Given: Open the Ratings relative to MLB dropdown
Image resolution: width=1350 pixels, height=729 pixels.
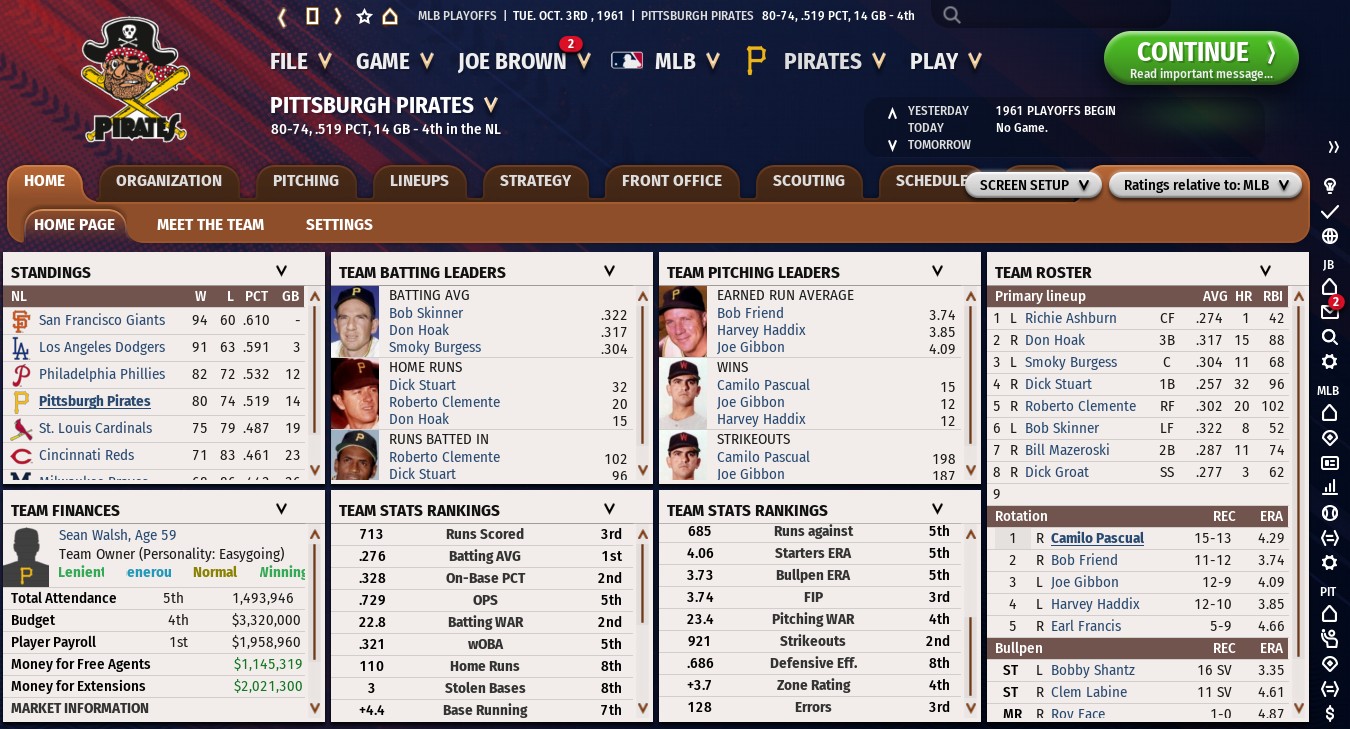Looking at the screenshot, I should pyautogui.click(x=1205, y=185).
